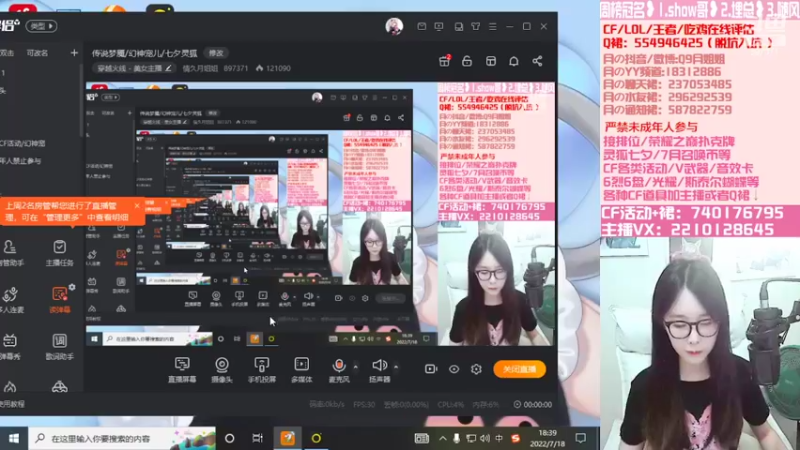Share the stream via share icon
This screenshot has height=450, width=800.
(537, 61)
